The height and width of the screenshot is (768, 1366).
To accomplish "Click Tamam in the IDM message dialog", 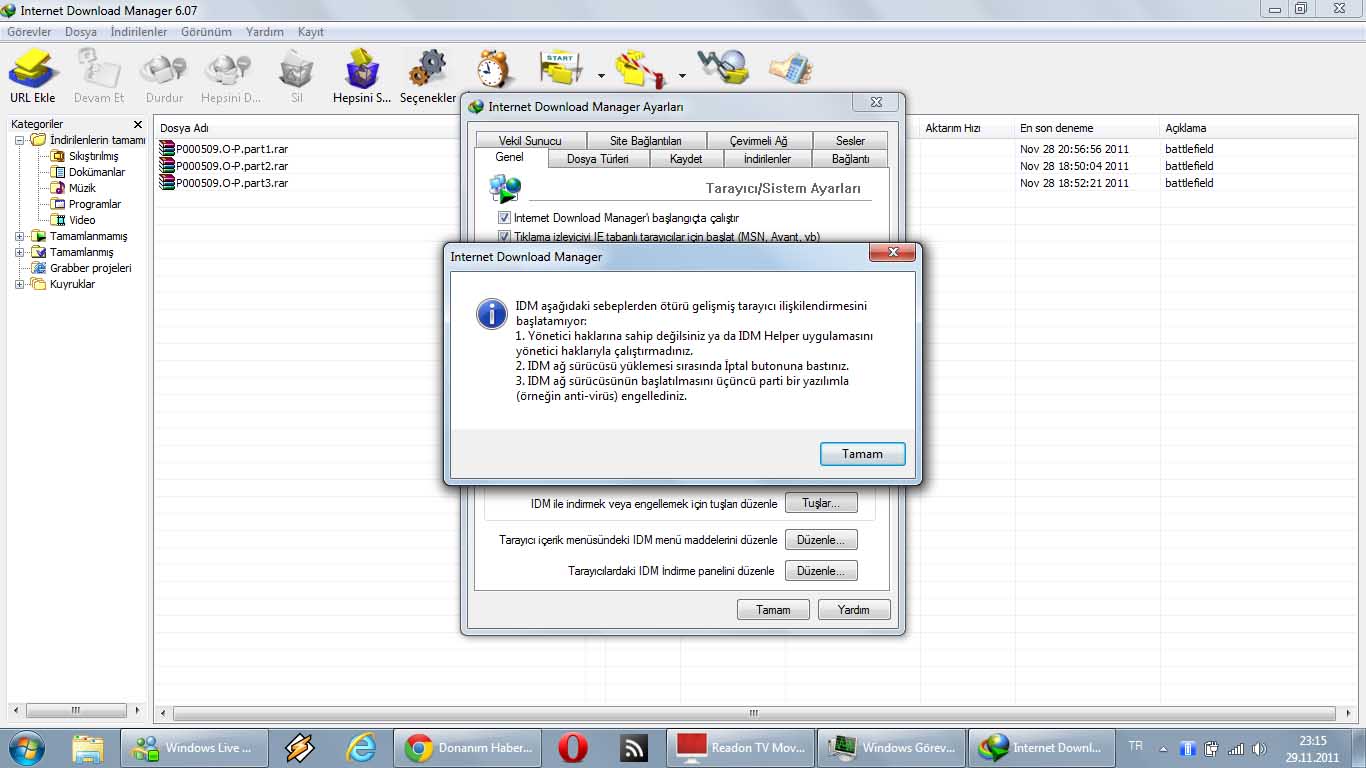I will click(x=862, y=454).
